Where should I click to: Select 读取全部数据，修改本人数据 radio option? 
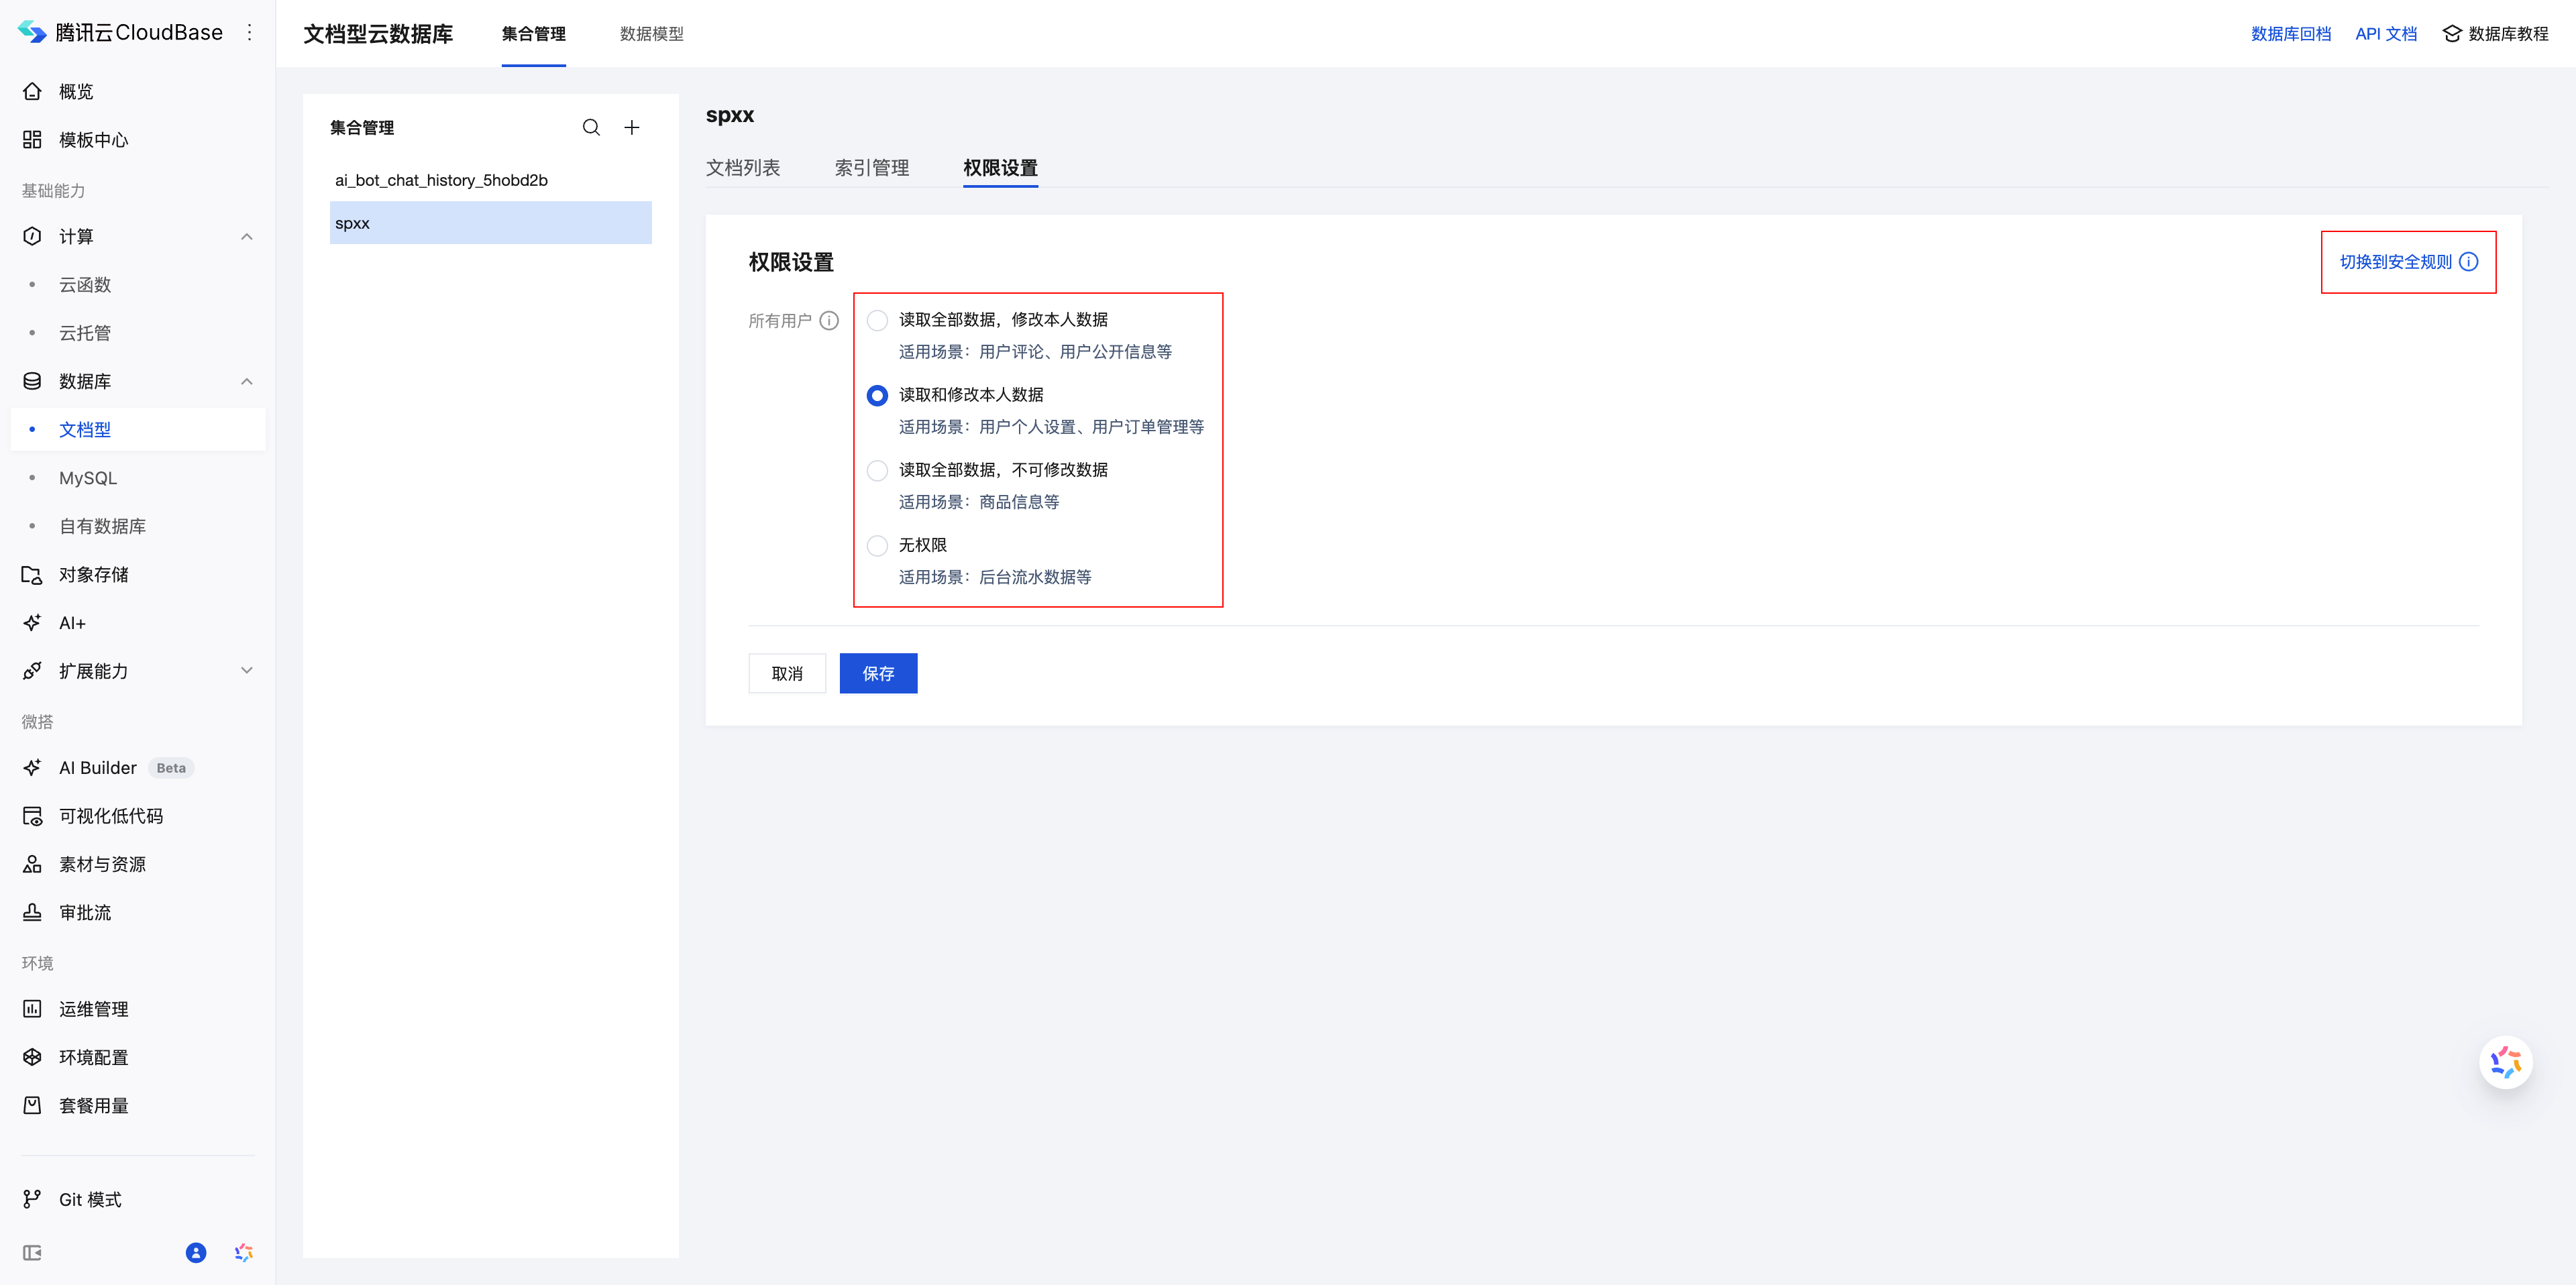(877, 320)
